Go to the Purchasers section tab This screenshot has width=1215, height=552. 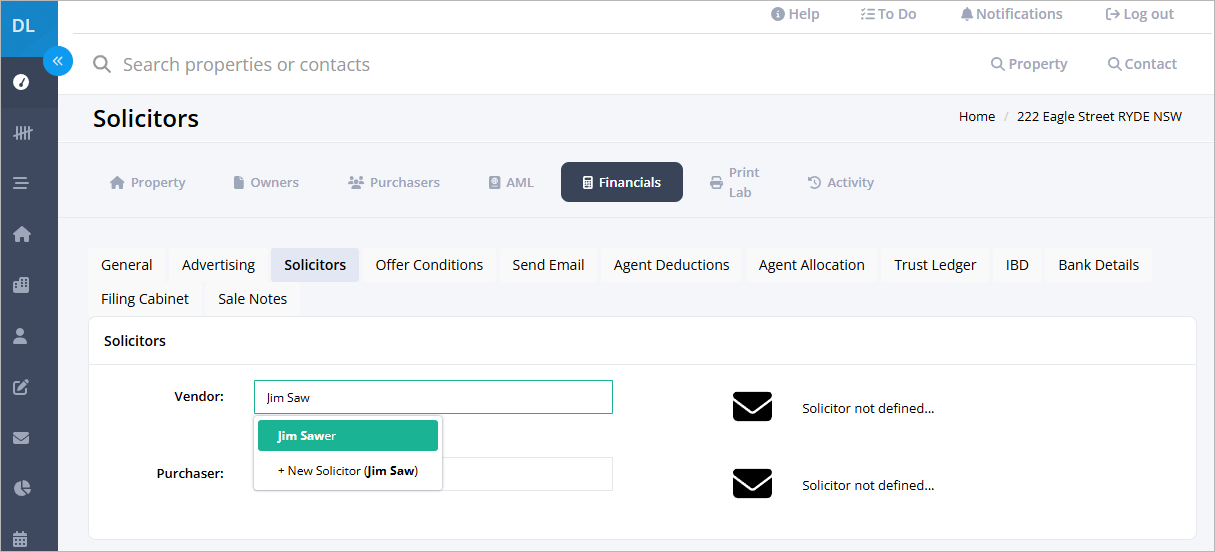394,182
